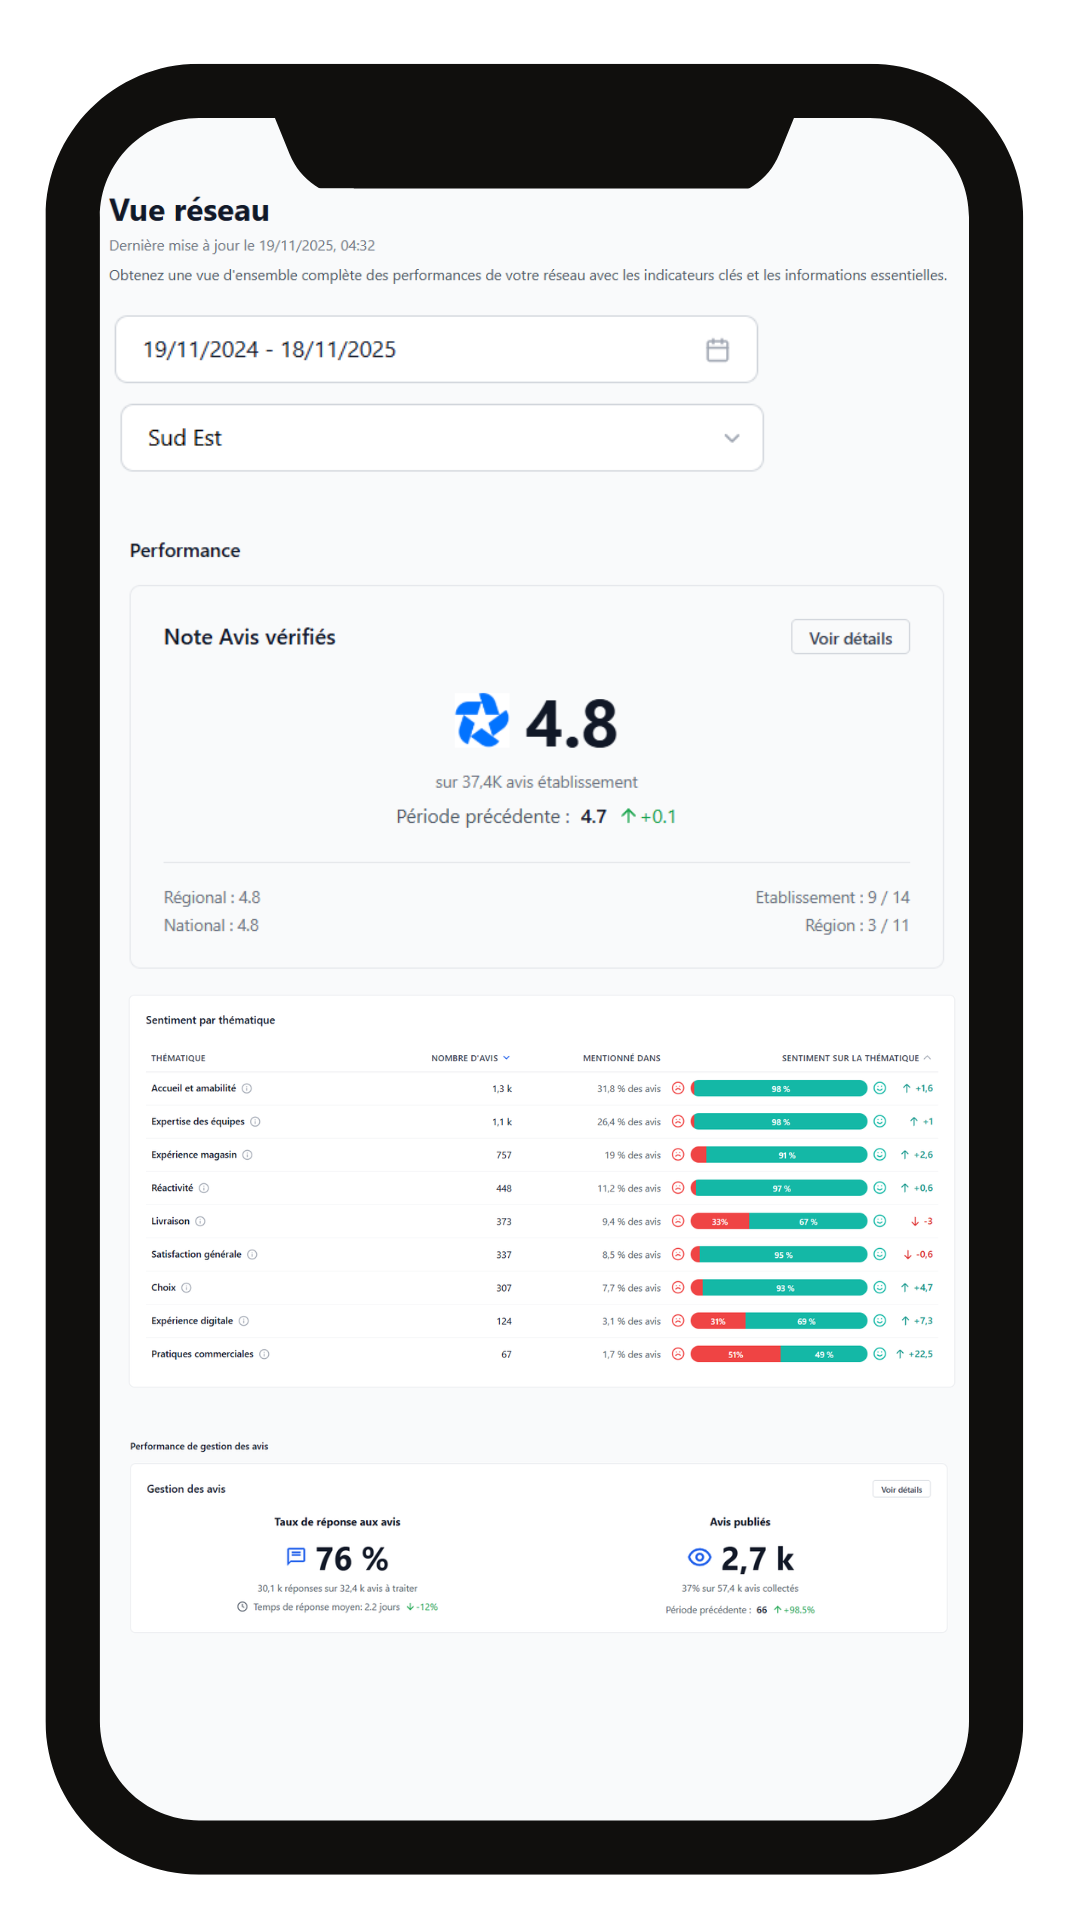Click the Thématique column header

click(x=178, y=1058)
